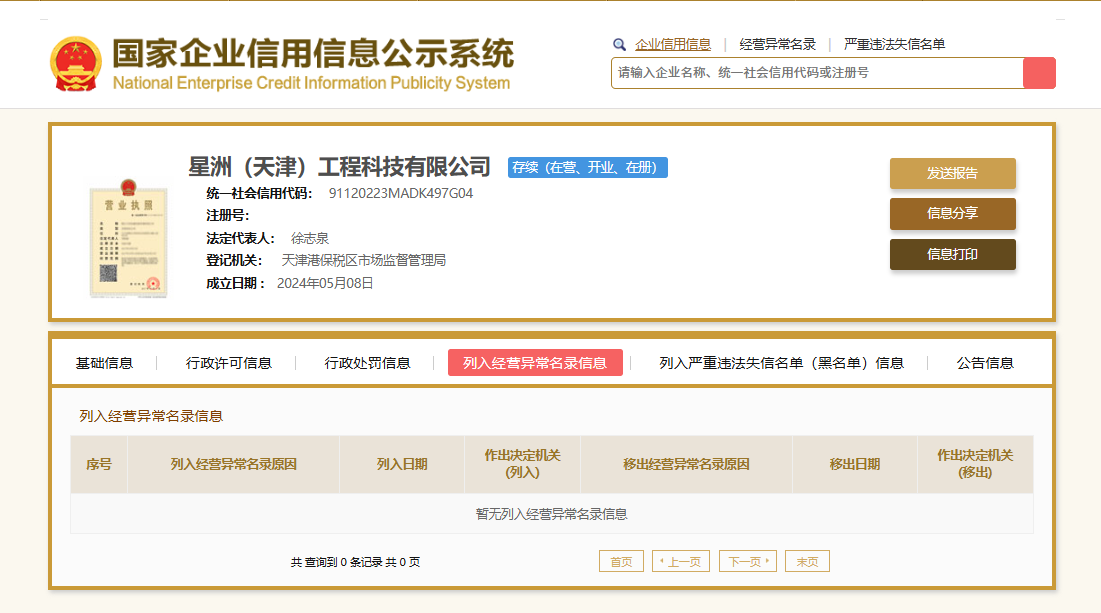Image resolution: width=1101 pixels, height=613 pixels.
Task: Click the 信息分享 button
Action: (953, 213)
